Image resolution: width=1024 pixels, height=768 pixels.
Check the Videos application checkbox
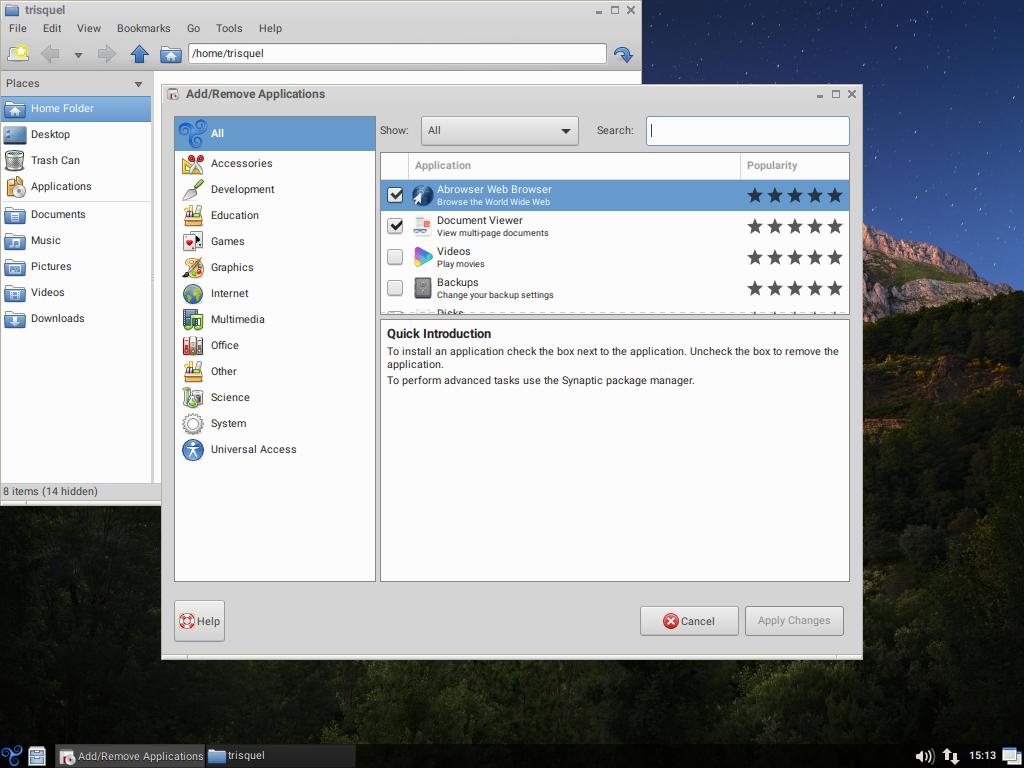pos(395,257)
